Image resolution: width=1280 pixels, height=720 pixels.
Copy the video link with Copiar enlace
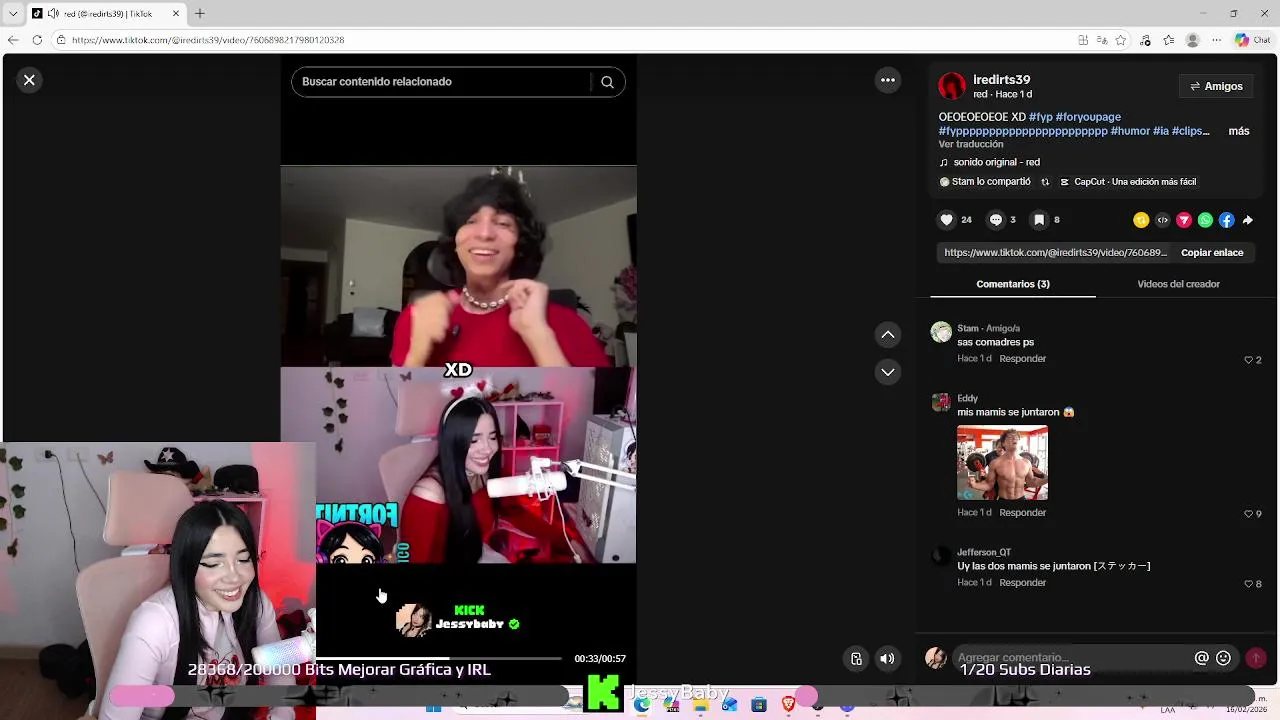click(1212, 253)
